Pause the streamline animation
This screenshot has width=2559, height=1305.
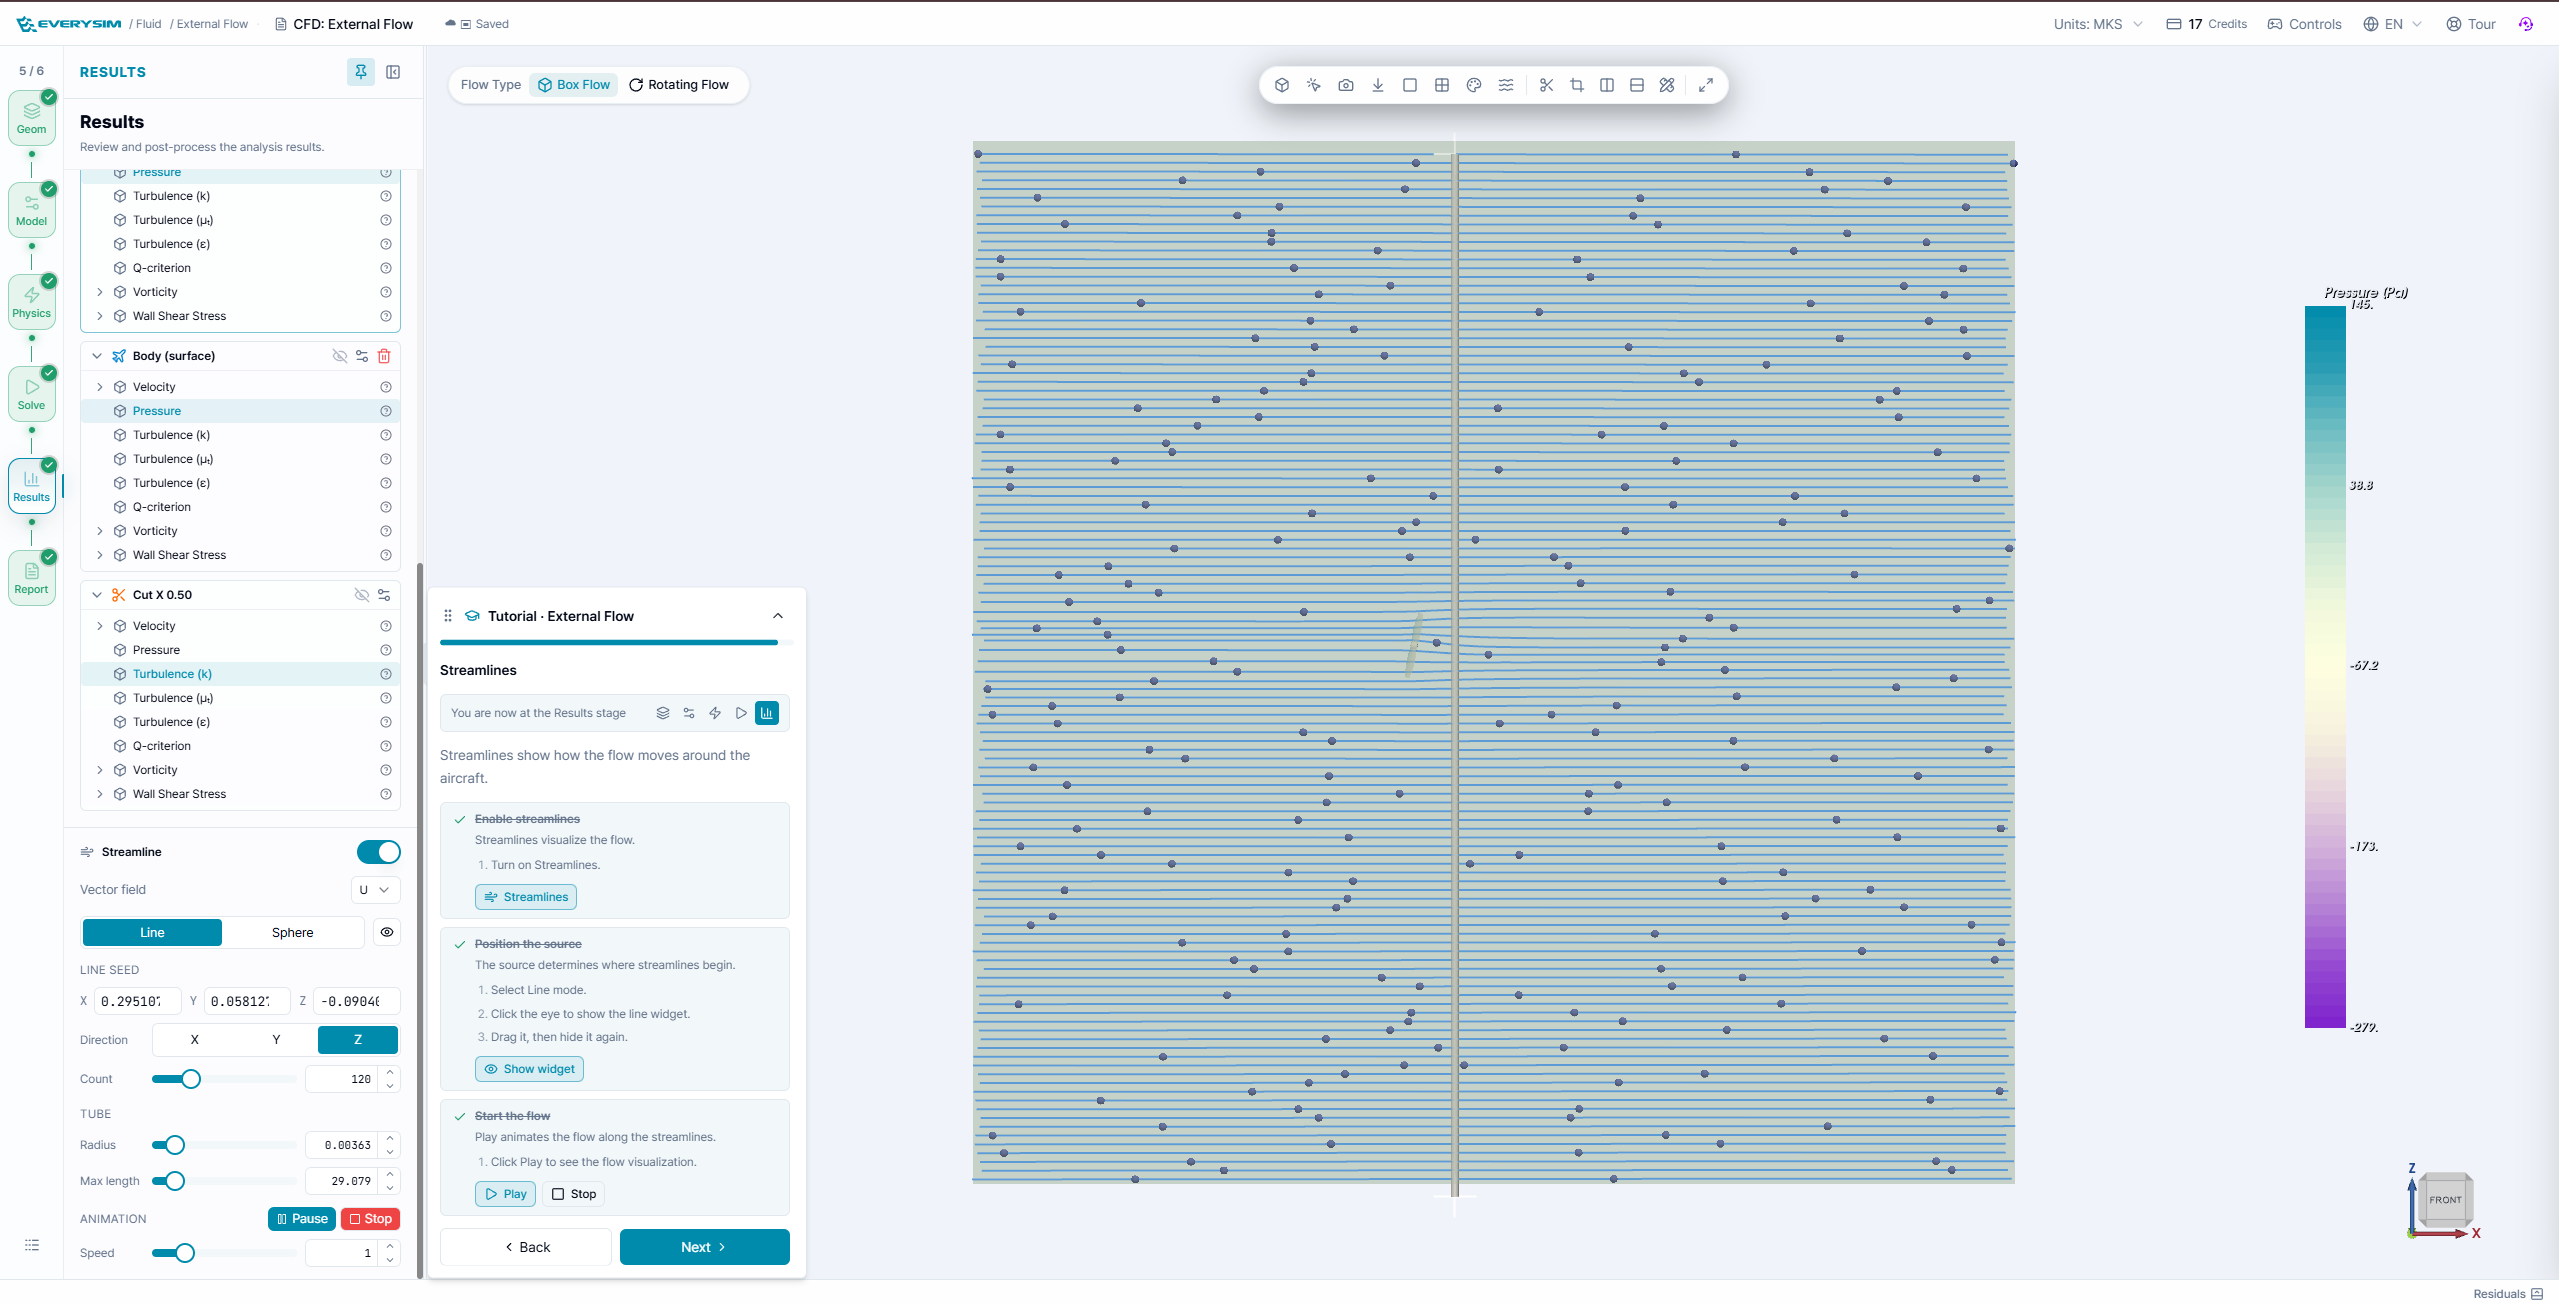302,1219
